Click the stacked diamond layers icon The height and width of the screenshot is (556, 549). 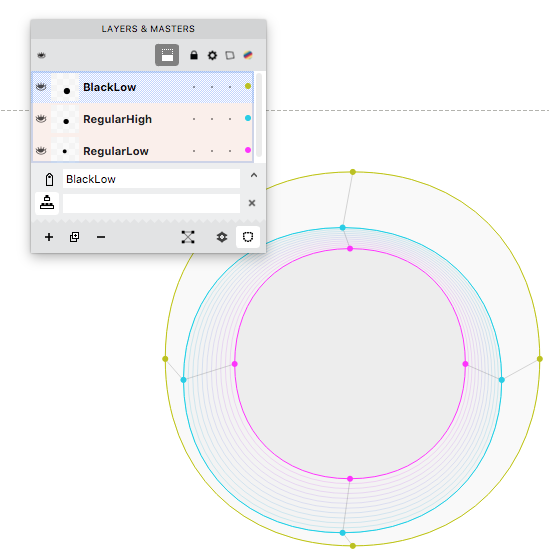(222, 237)
